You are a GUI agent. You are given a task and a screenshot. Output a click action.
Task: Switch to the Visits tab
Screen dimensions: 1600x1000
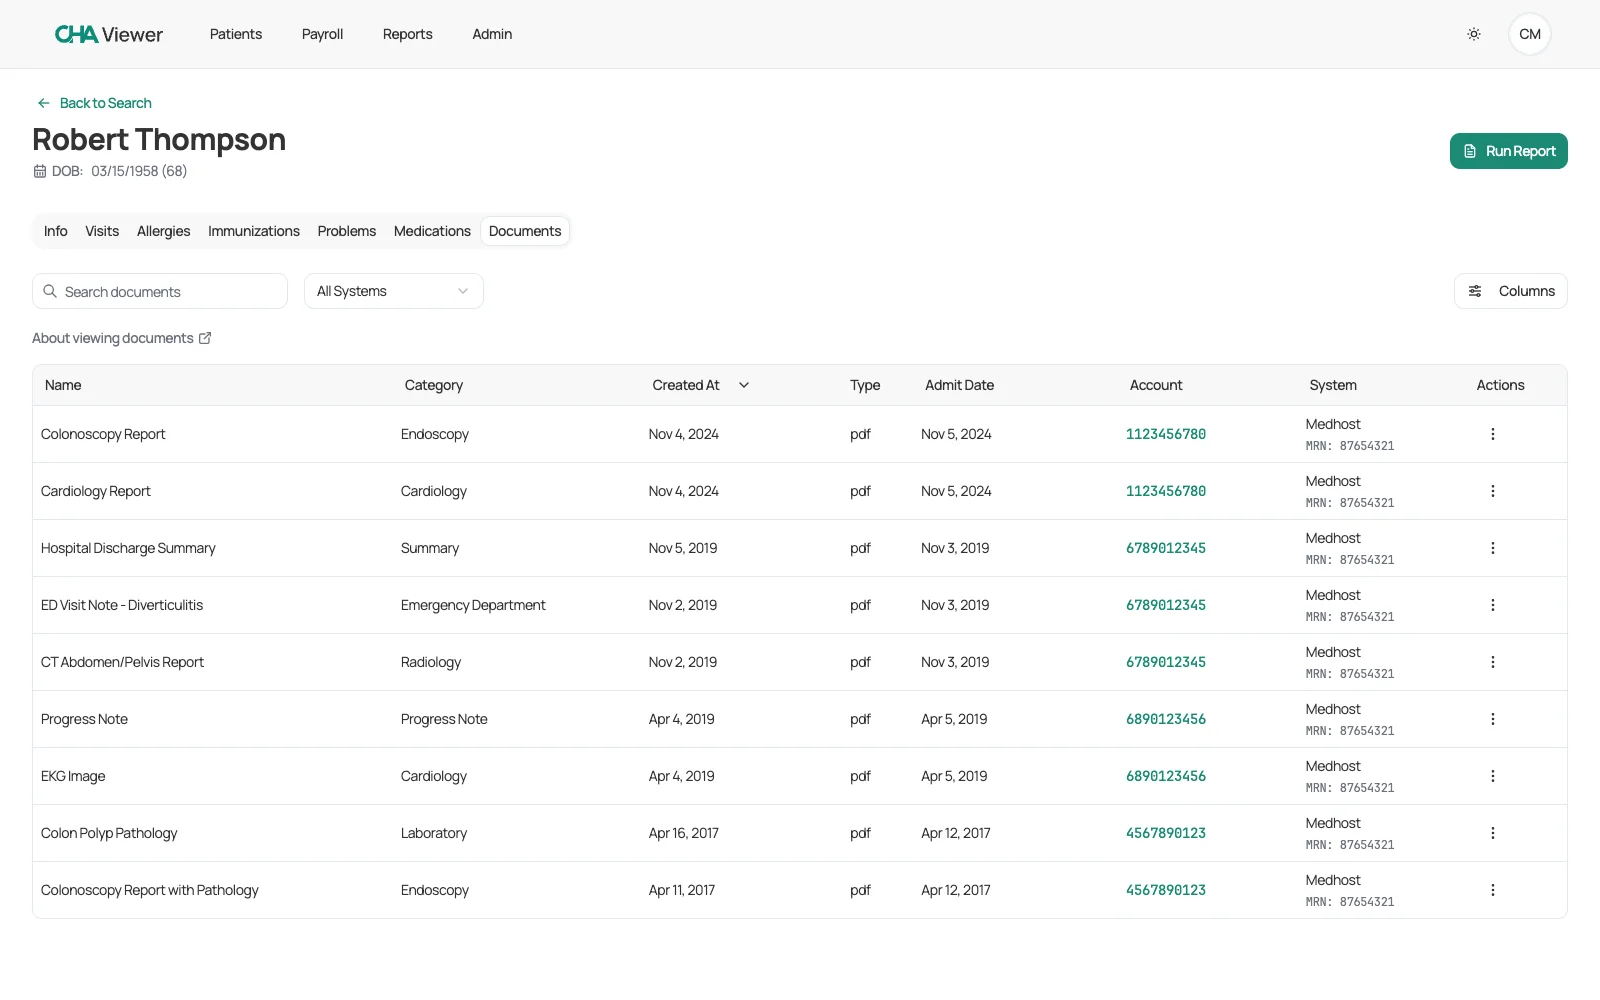(102, 231)
